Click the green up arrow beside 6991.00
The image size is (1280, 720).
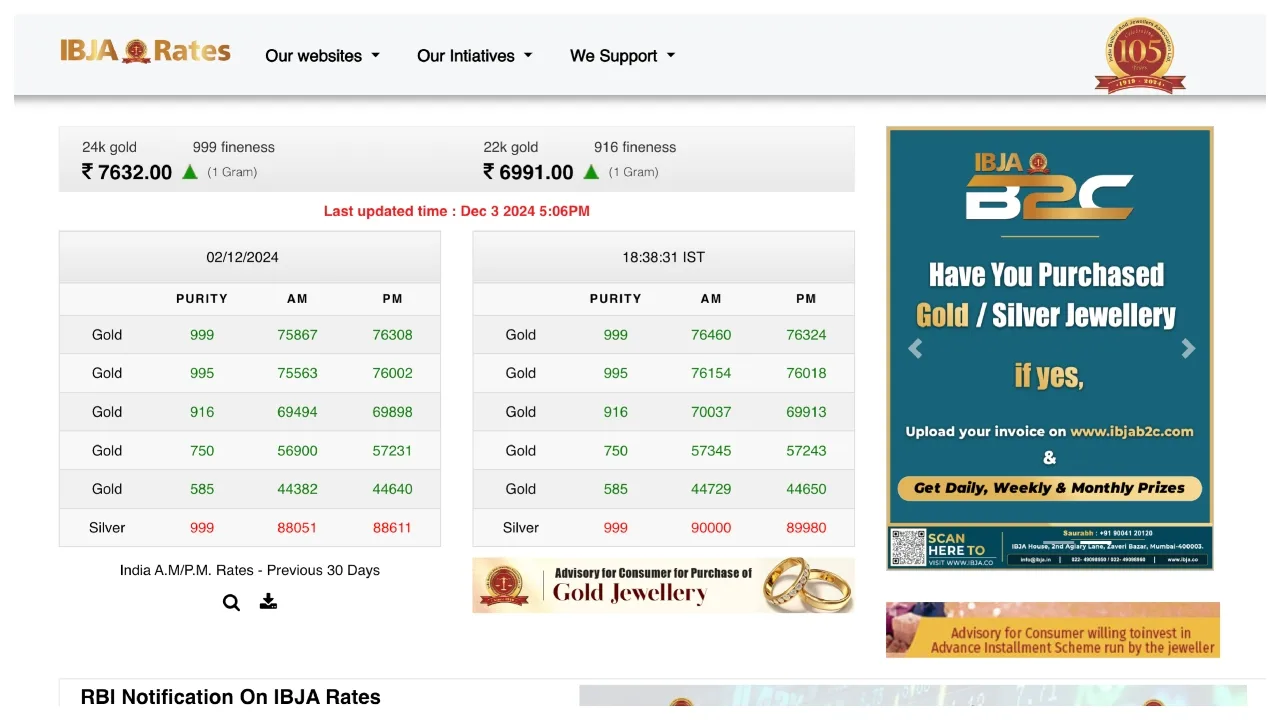591,172
